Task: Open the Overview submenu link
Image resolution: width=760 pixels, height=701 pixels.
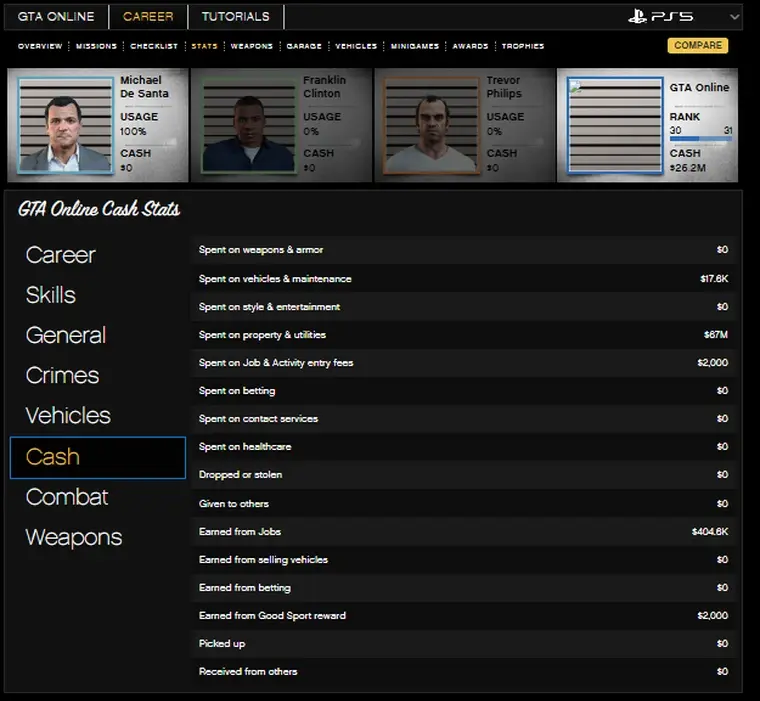Action: pyautogui.click(x=40, y=46)
